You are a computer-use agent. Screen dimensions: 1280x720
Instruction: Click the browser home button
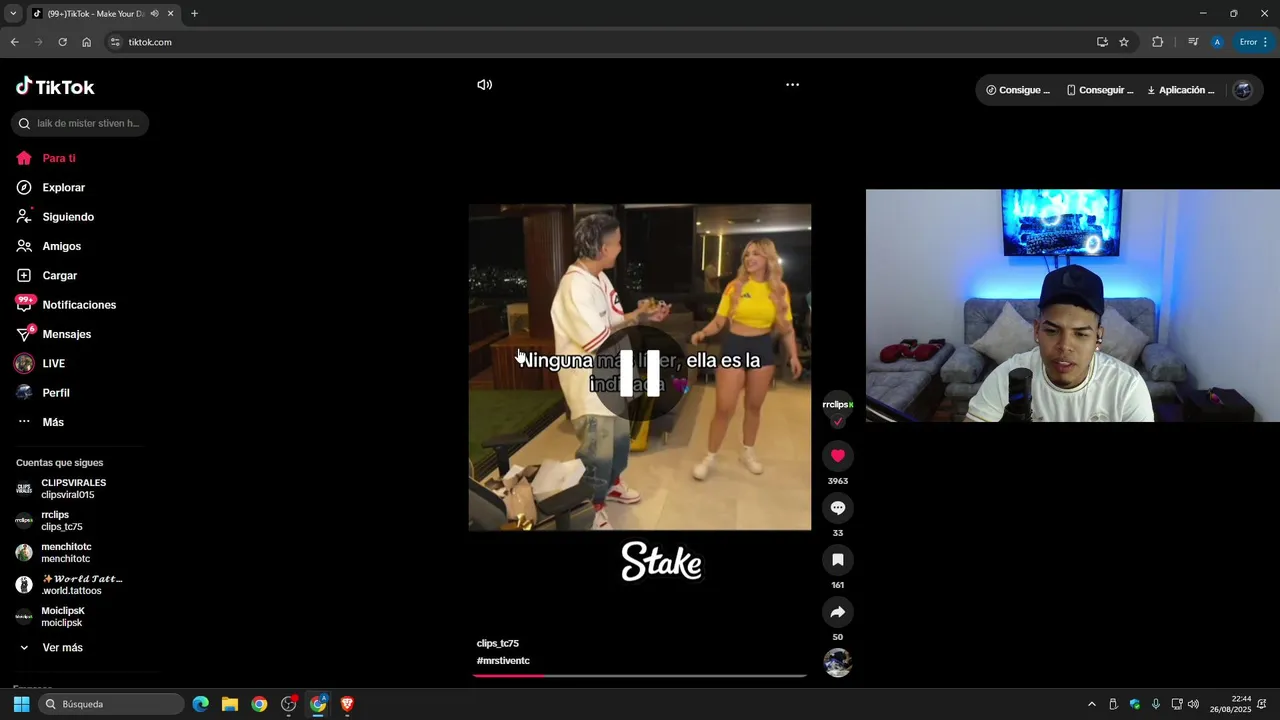[x=86, y=42]
